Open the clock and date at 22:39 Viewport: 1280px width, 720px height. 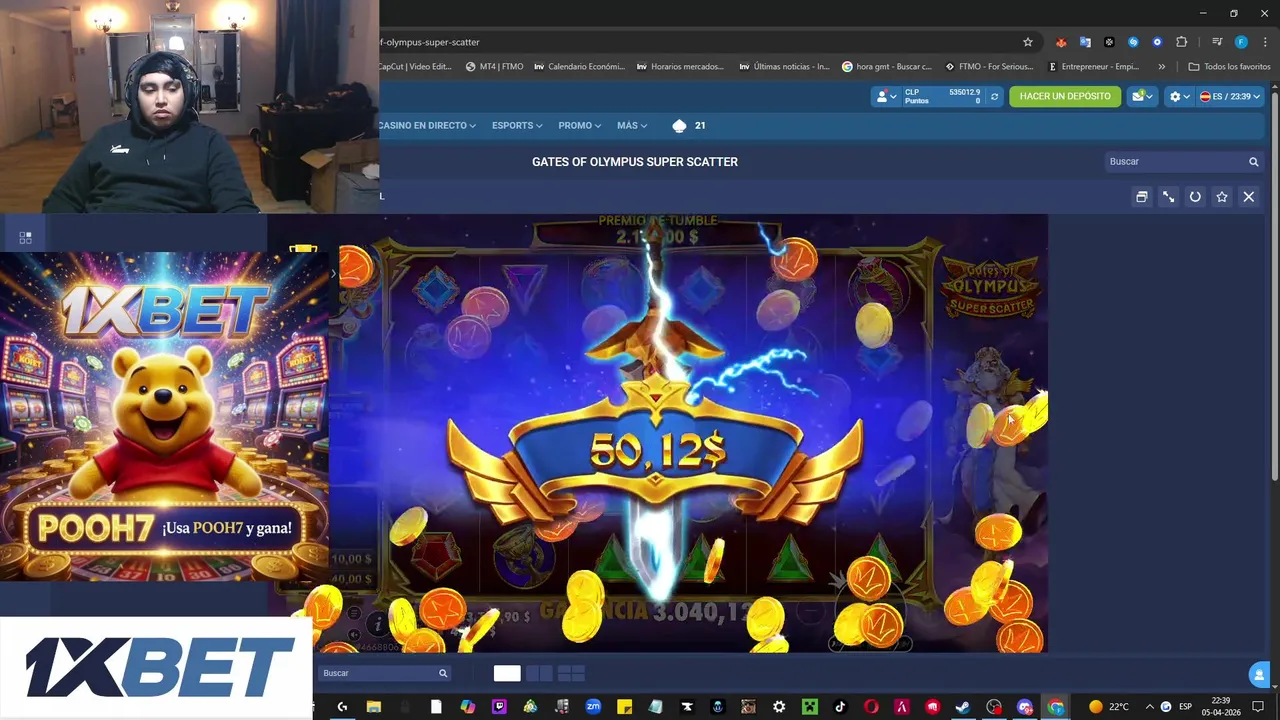[x=1221, y=707]
